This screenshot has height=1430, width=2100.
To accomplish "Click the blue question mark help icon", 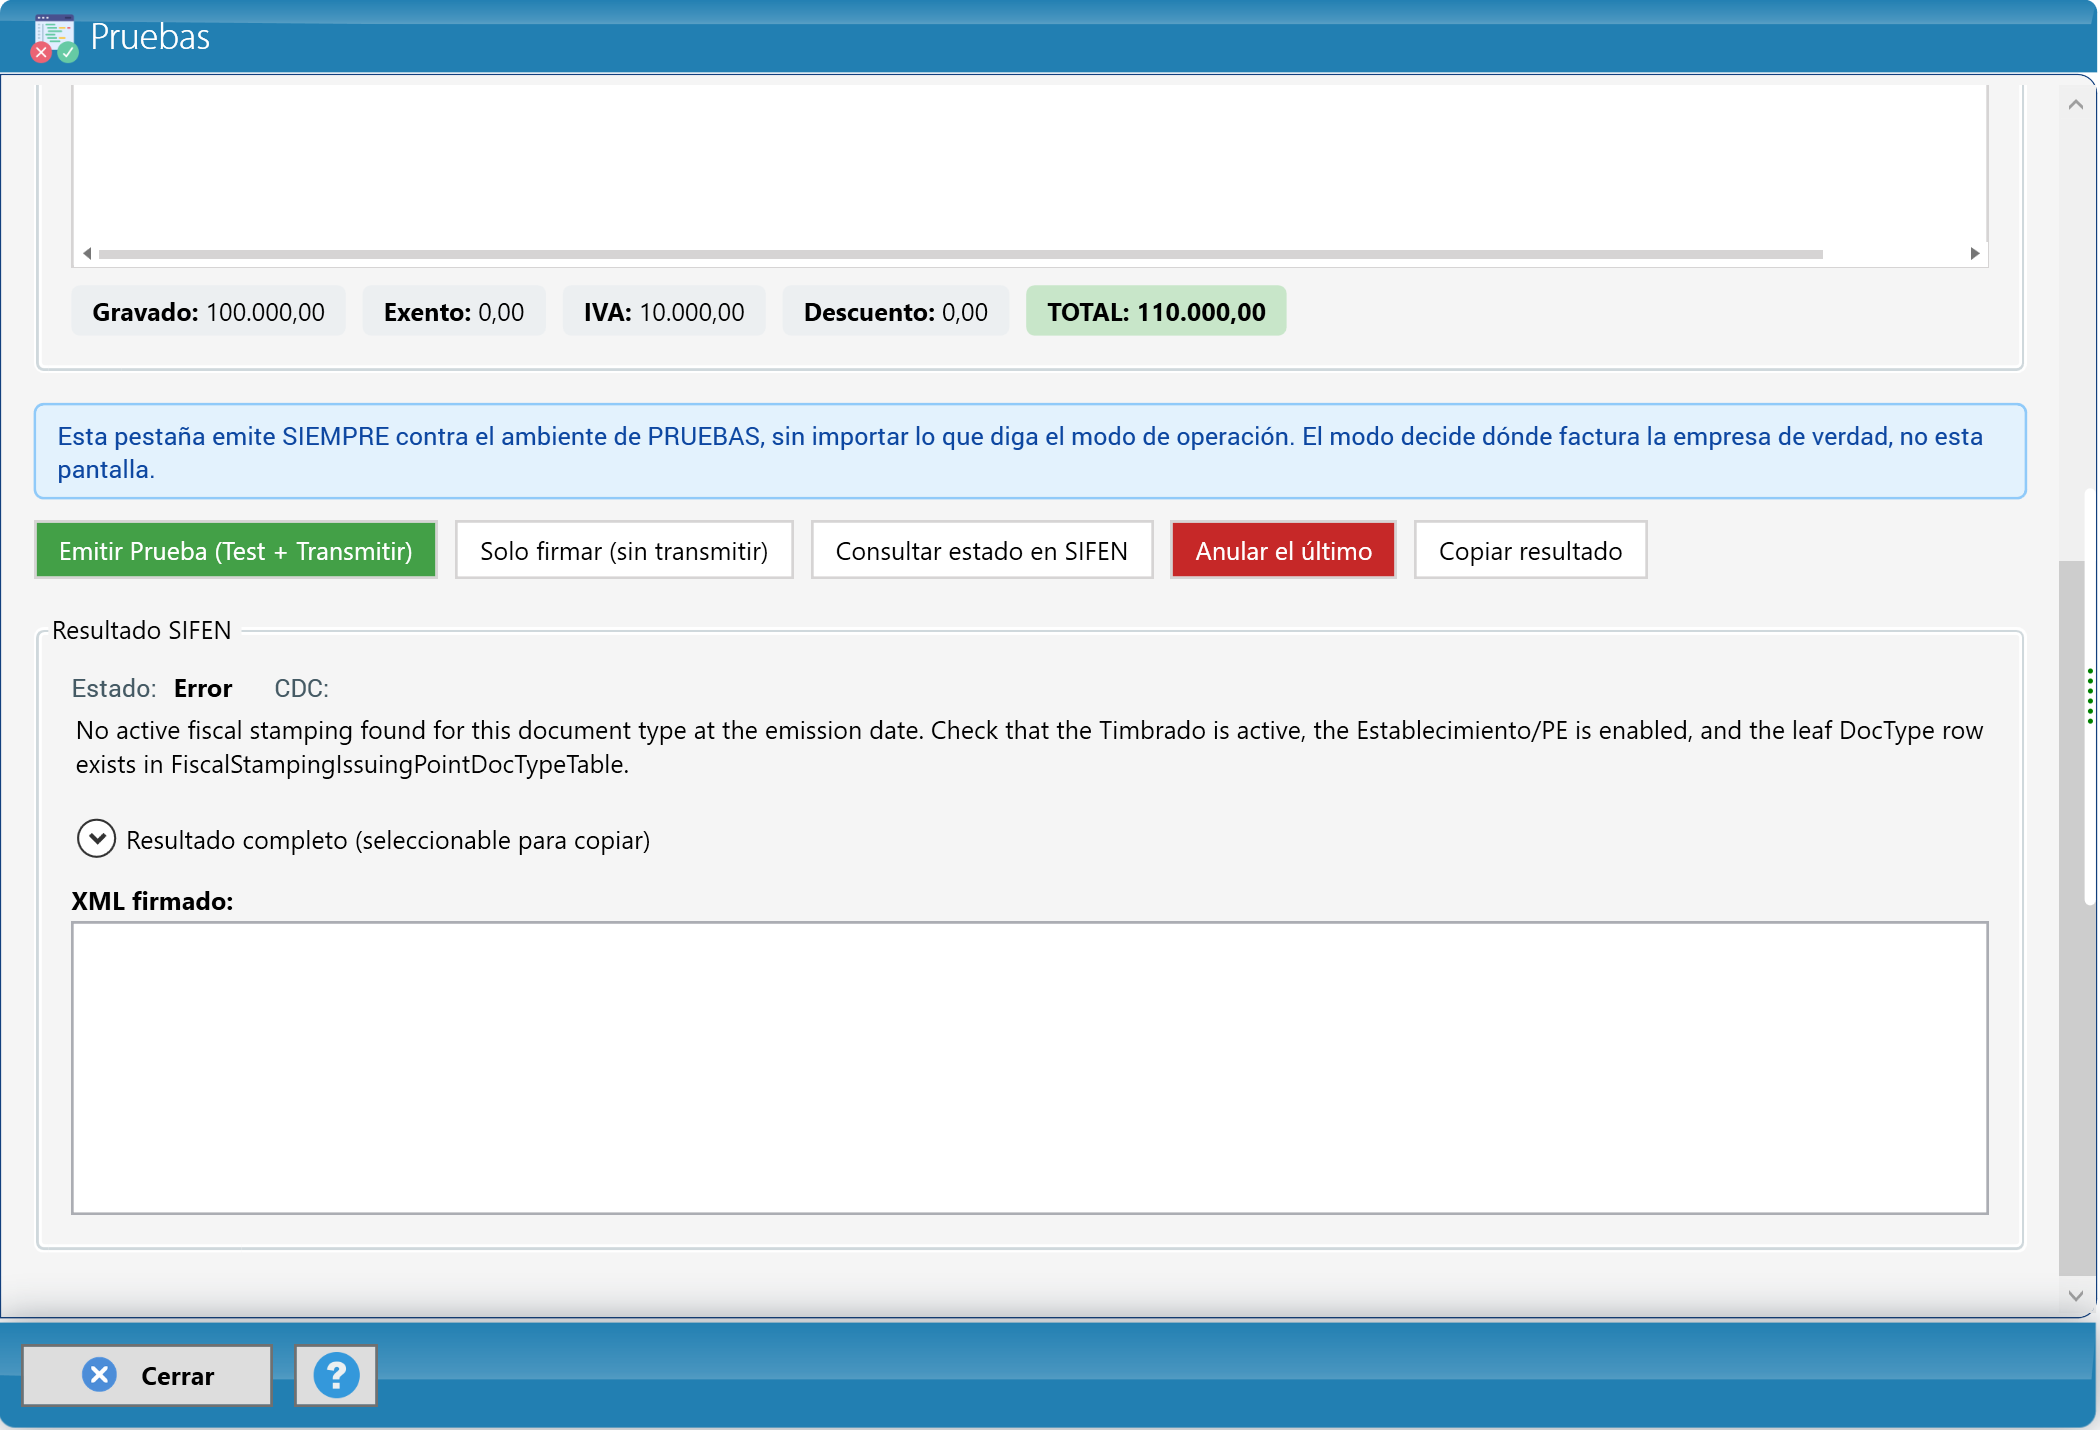I will coord(336,1376).
